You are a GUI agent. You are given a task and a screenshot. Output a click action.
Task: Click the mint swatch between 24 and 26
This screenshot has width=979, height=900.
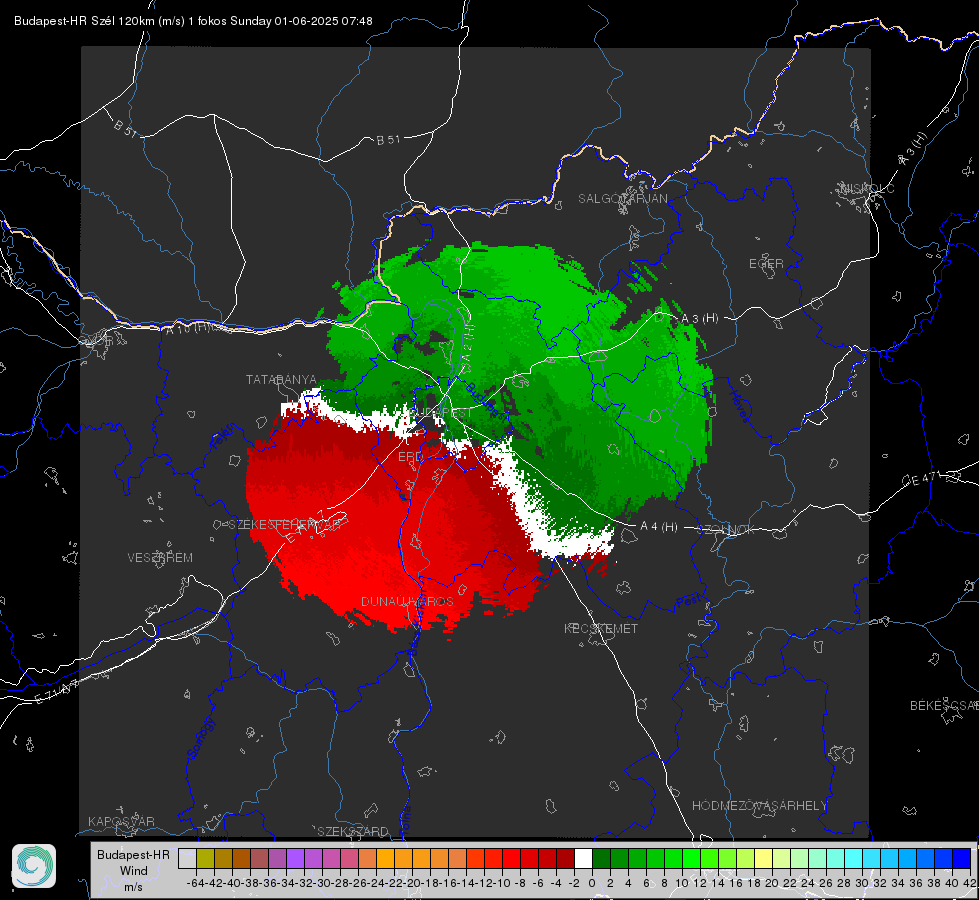click(817, 858)
